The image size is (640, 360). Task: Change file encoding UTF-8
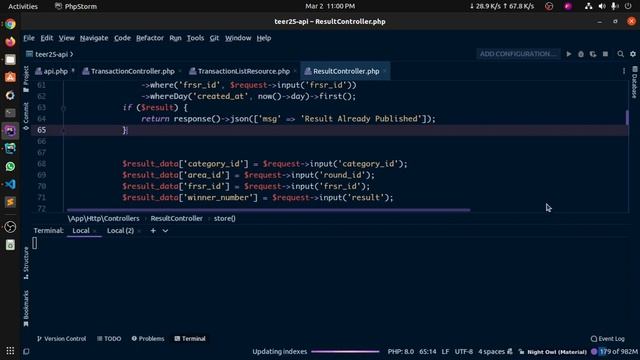[464, 351]
